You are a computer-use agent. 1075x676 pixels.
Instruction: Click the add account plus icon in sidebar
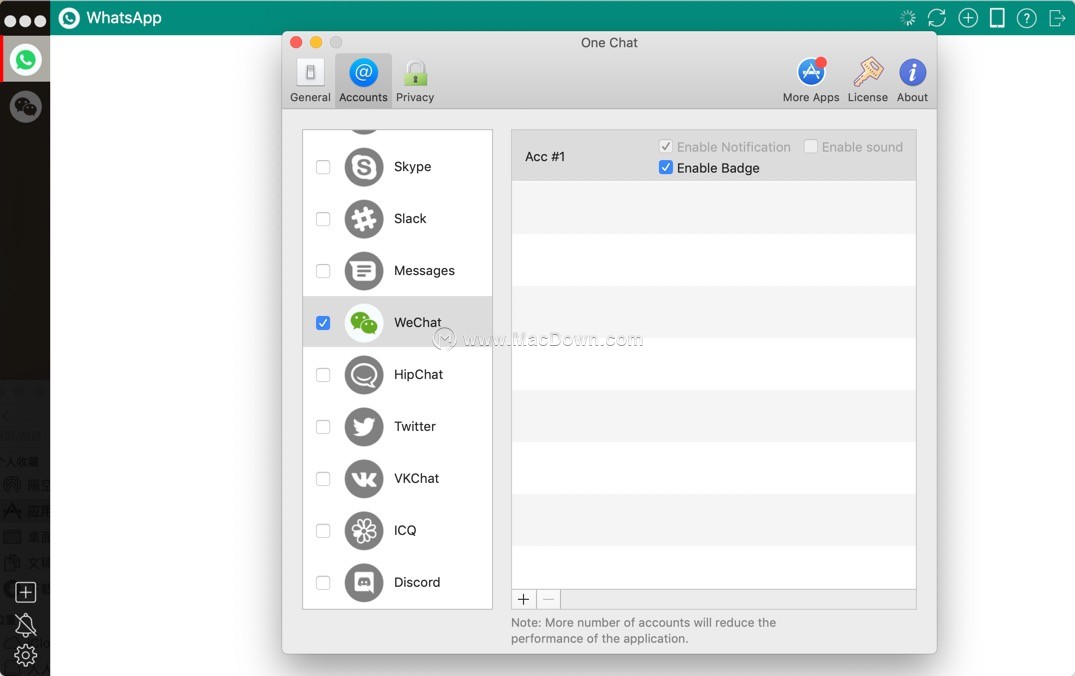pos(25,592)
